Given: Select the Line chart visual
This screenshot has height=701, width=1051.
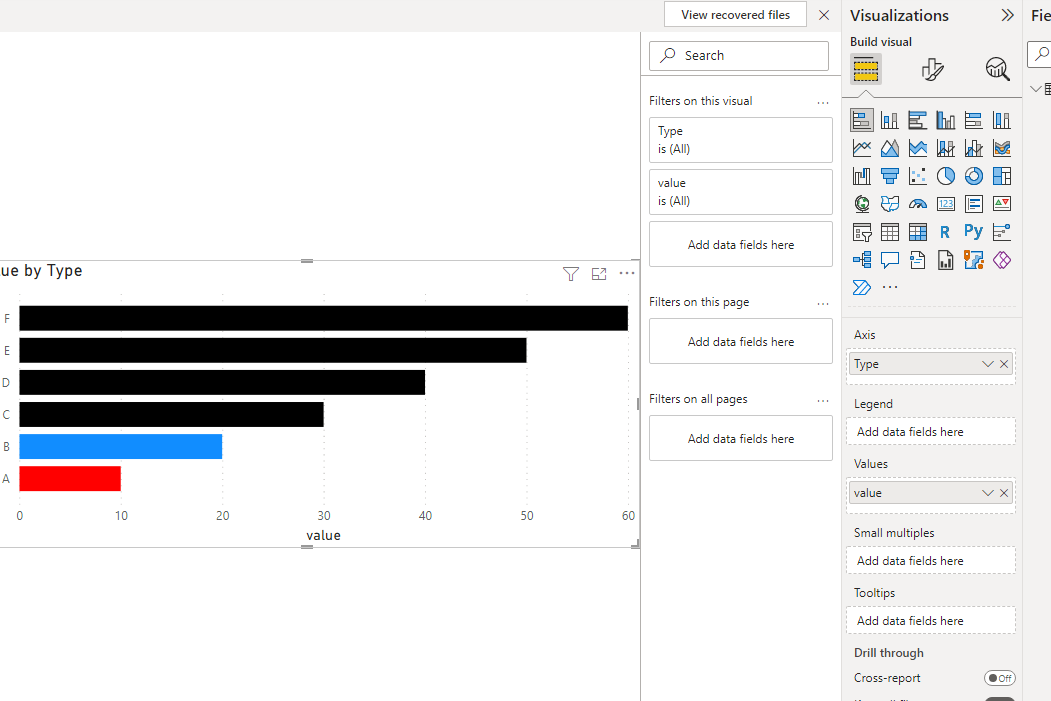Looking at the screenshot, I should [862, 147].
